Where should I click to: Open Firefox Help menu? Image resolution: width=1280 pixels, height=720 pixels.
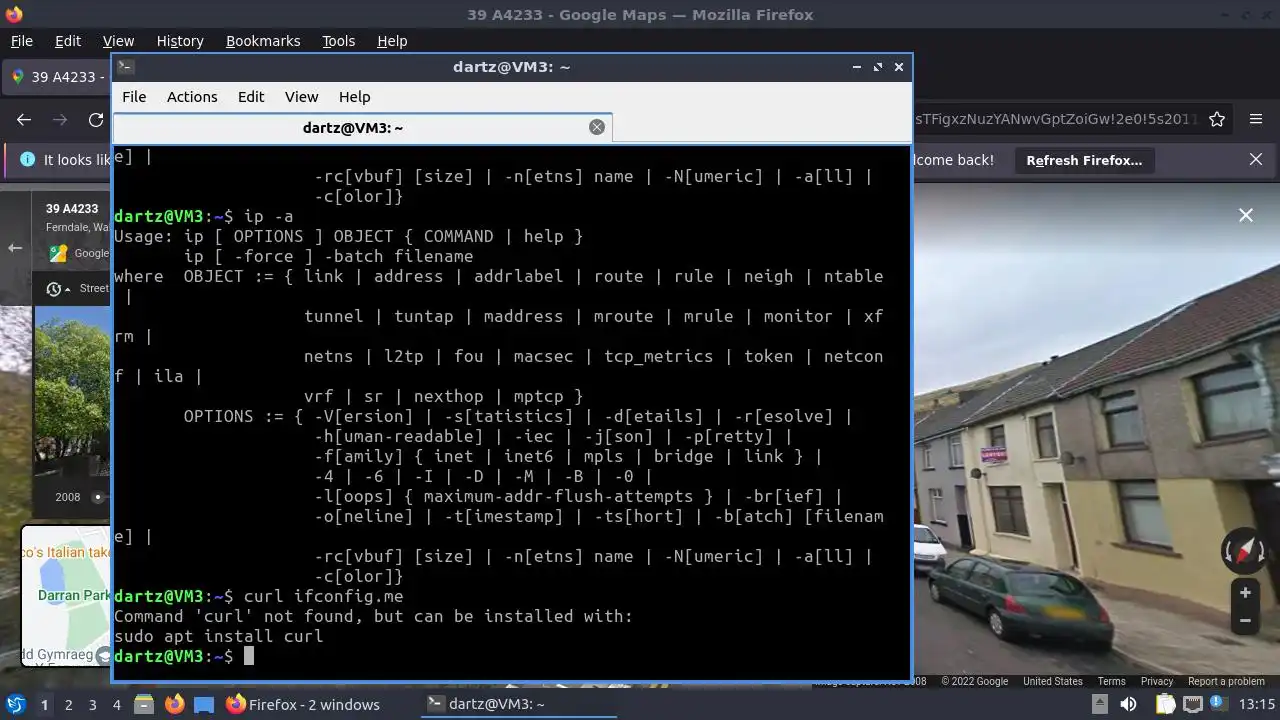(x=392, y=41)
